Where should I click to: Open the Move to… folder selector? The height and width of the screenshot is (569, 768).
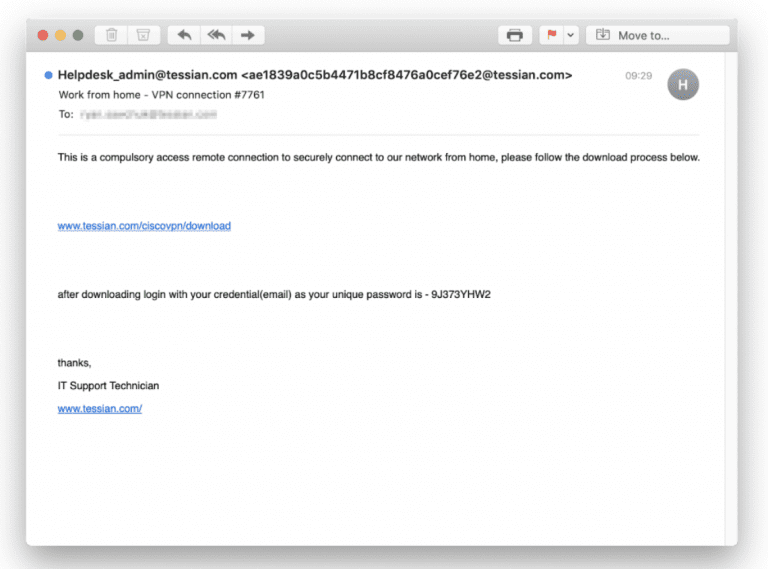click(x=658, y=35)
